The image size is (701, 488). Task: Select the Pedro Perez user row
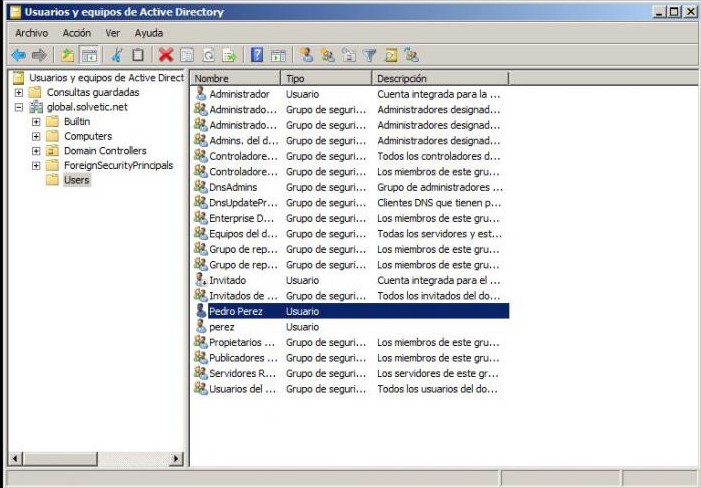351,311
